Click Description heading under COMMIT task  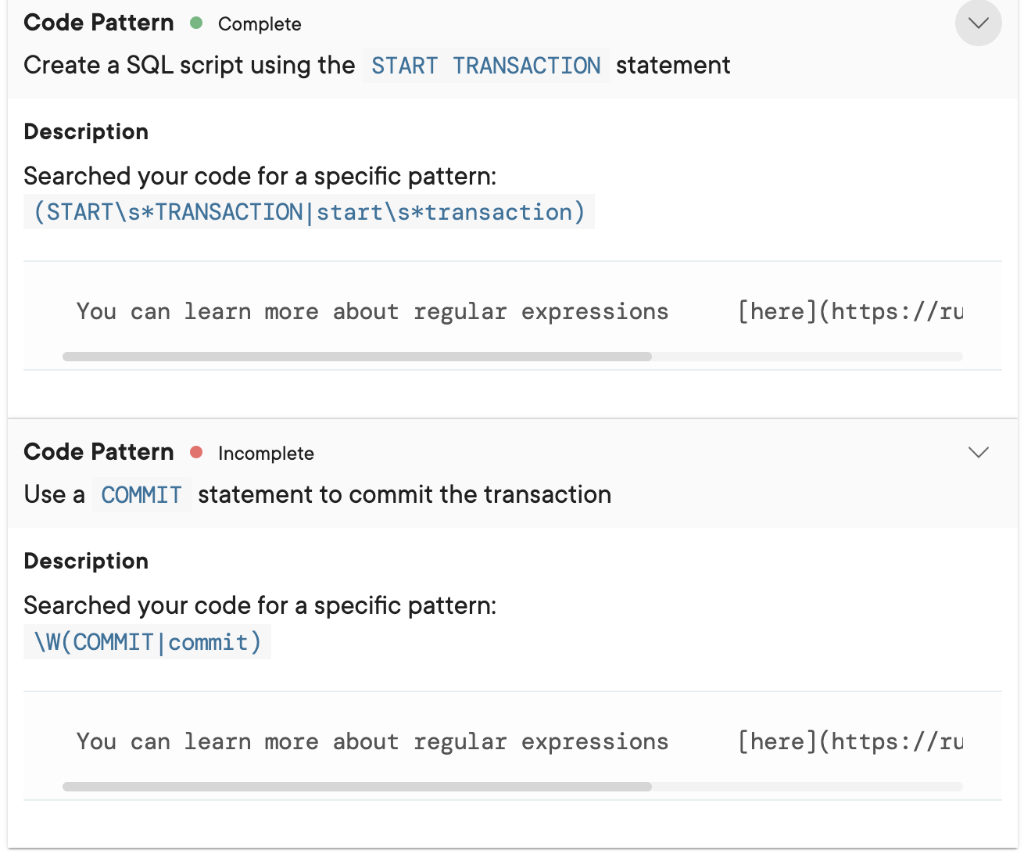pos(86,561)
